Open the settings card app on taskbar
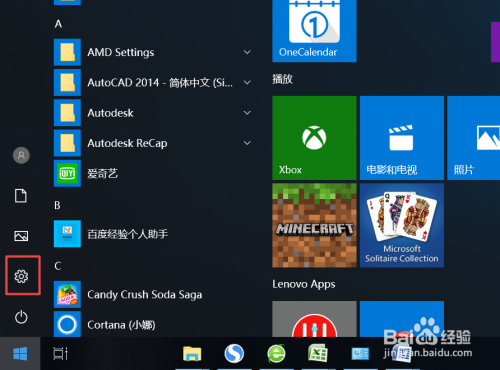The height and width of the screenshot is (370, 500). (x=360, y=354)
